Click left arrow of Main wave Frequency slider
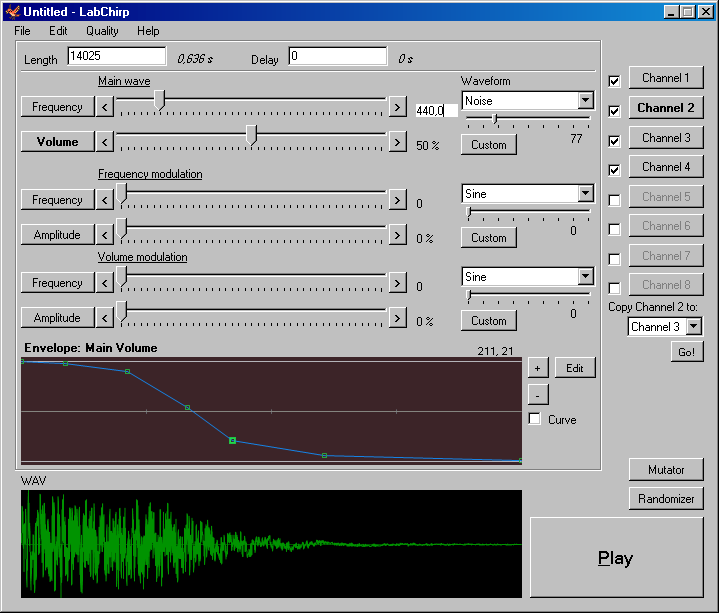Screen dimensions: 719x613 [105, 107]
